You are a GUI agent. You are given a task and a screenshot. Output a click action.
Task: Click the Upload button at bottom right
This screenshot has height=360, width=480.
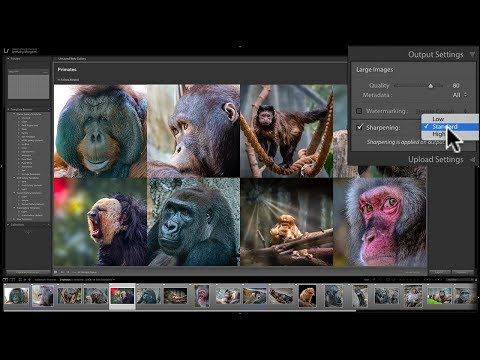pyautogui.click(x=463, y=272)
